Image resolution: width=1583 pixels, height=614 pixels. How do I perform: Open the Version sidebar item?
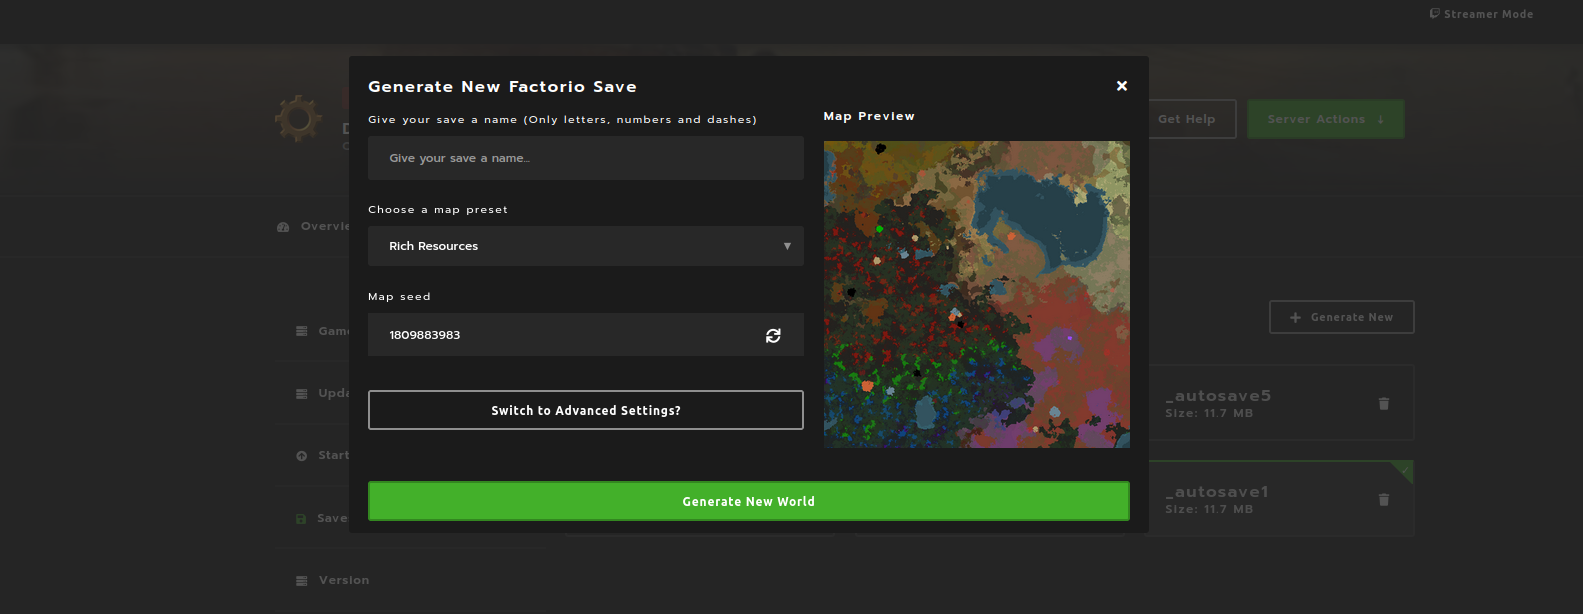(333, 580)
